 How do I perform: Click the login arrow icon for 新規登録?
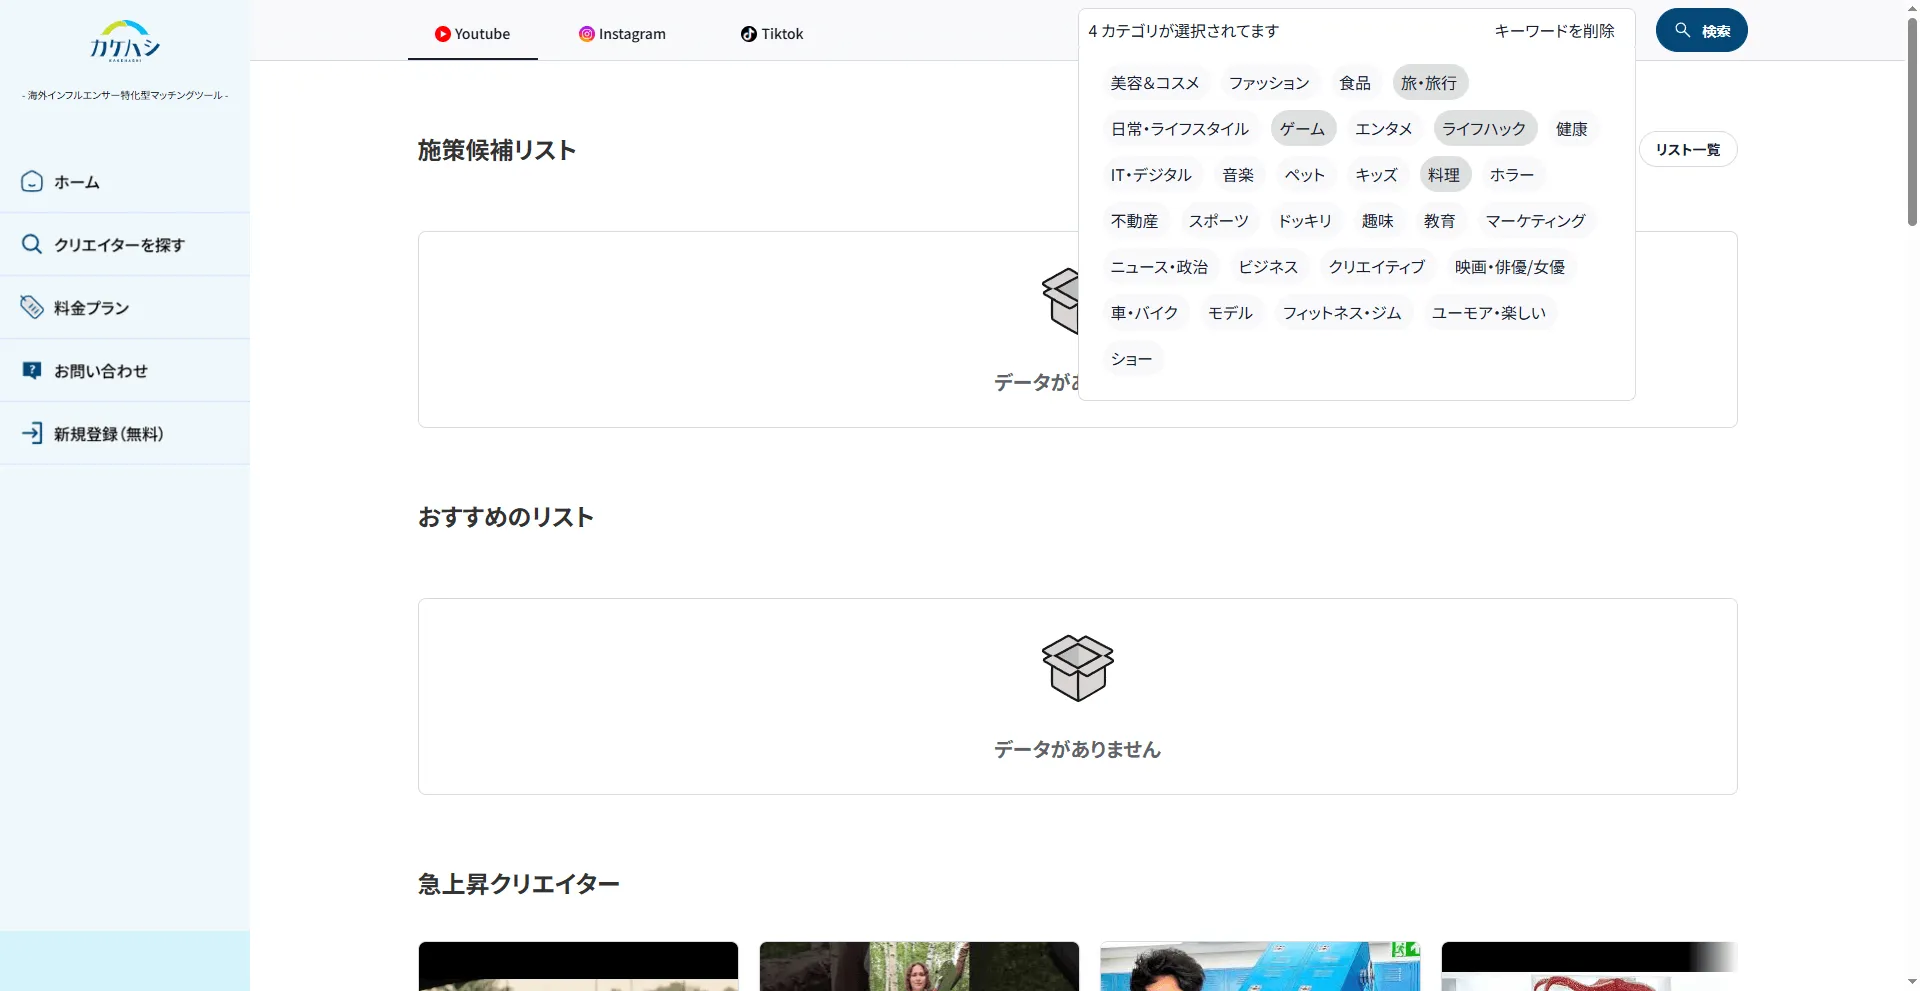(32, 433)
